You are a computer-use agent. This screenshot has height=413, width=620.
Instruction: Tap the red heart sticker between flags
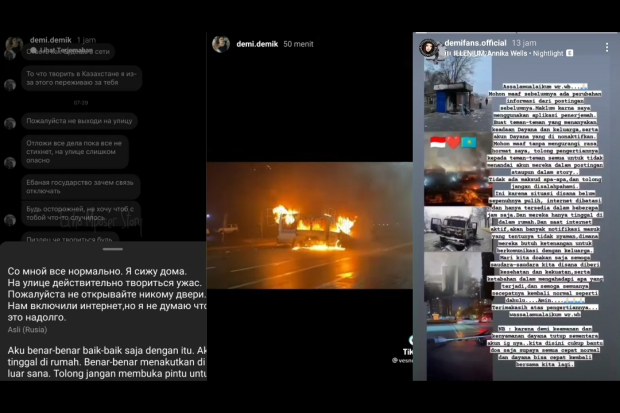(454, 142)
